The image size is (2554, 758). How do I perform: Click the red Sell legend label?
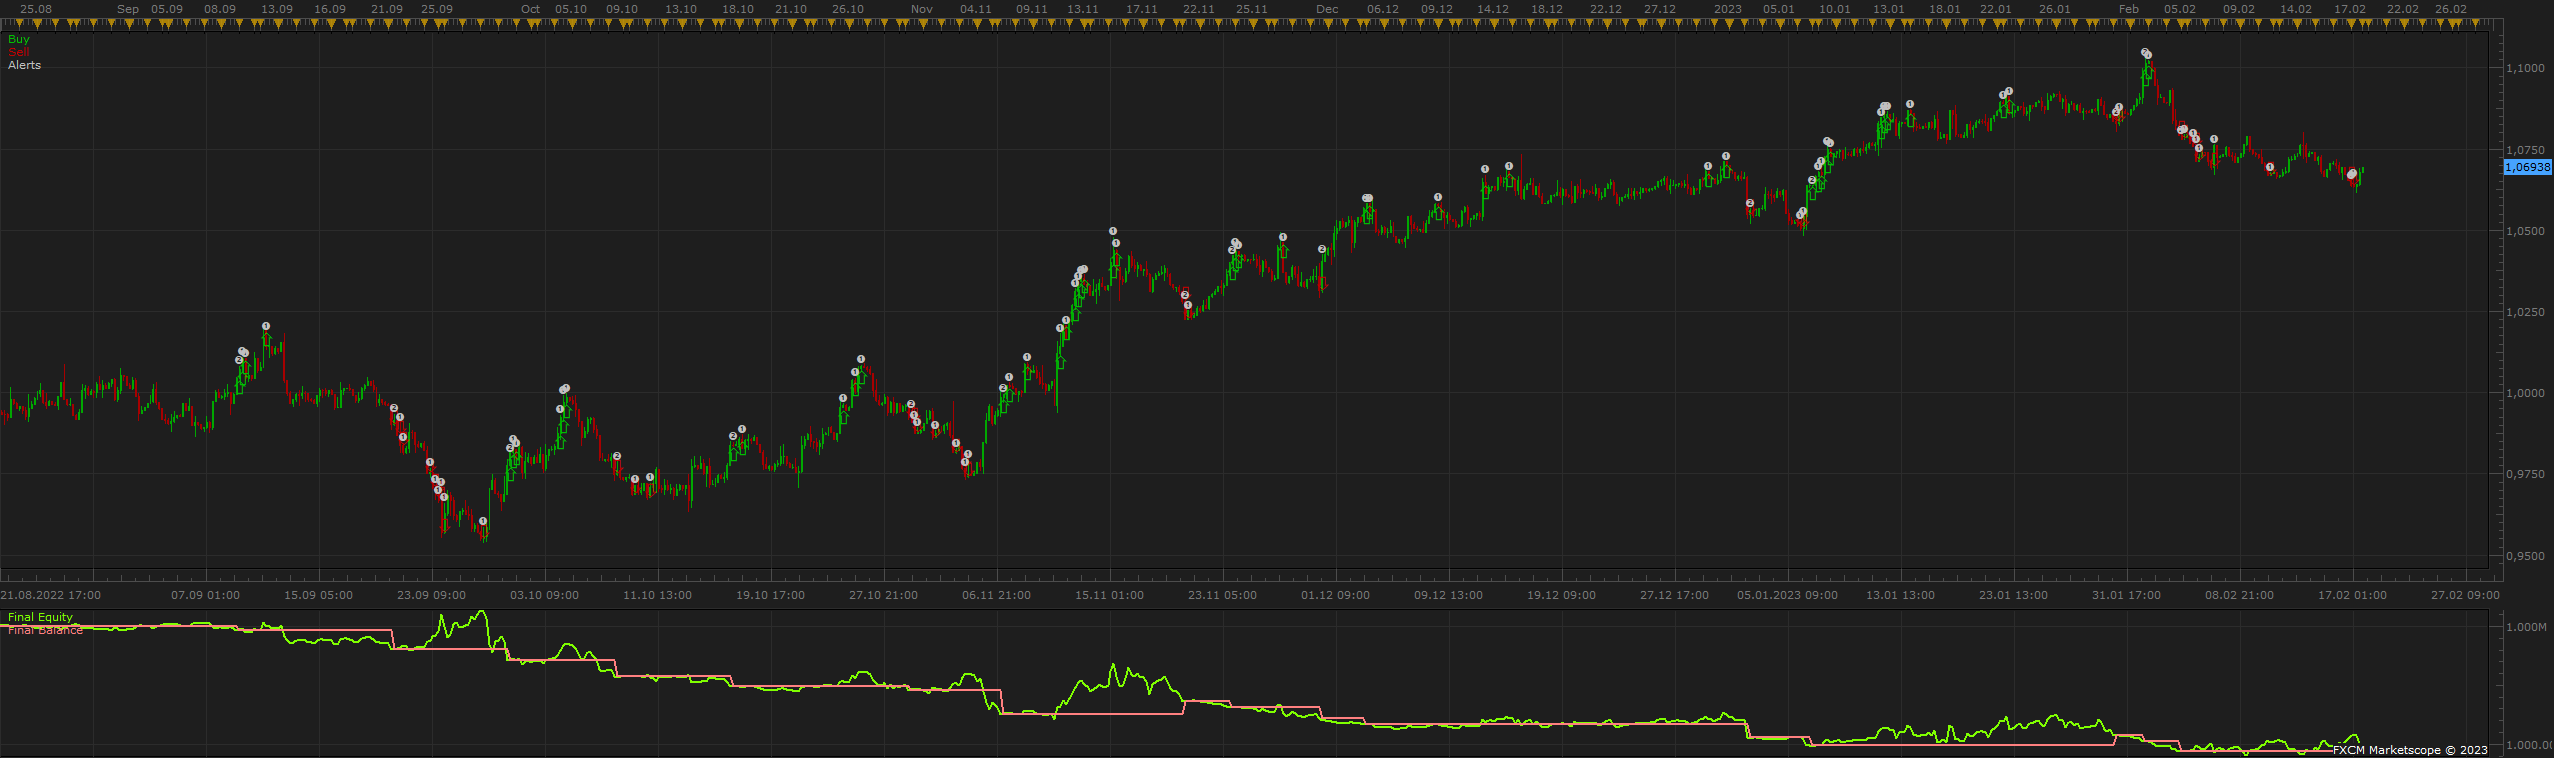(x=19, y=52)
